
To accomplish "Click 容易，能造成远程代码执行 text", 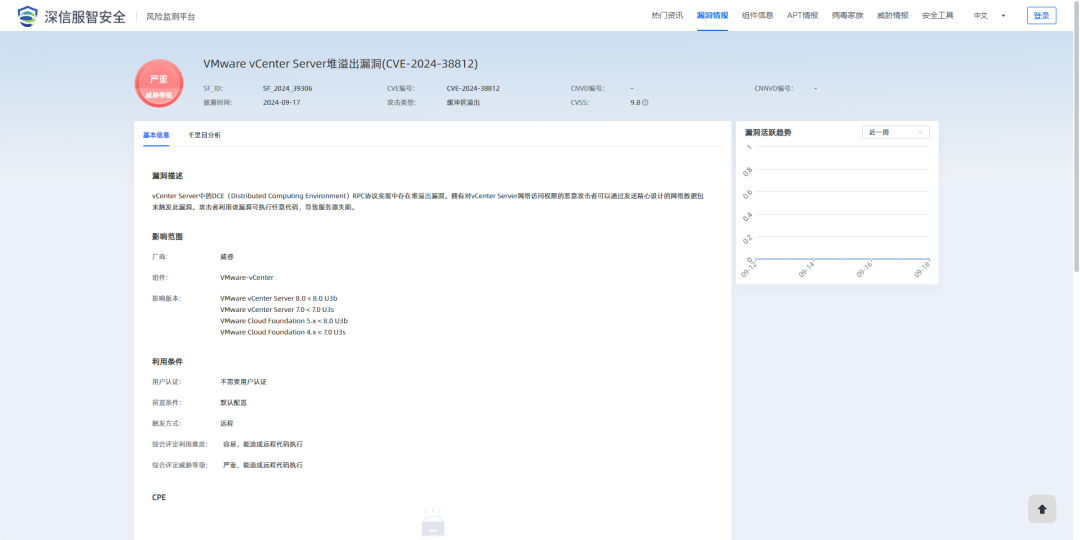I will tap(262, 444).
